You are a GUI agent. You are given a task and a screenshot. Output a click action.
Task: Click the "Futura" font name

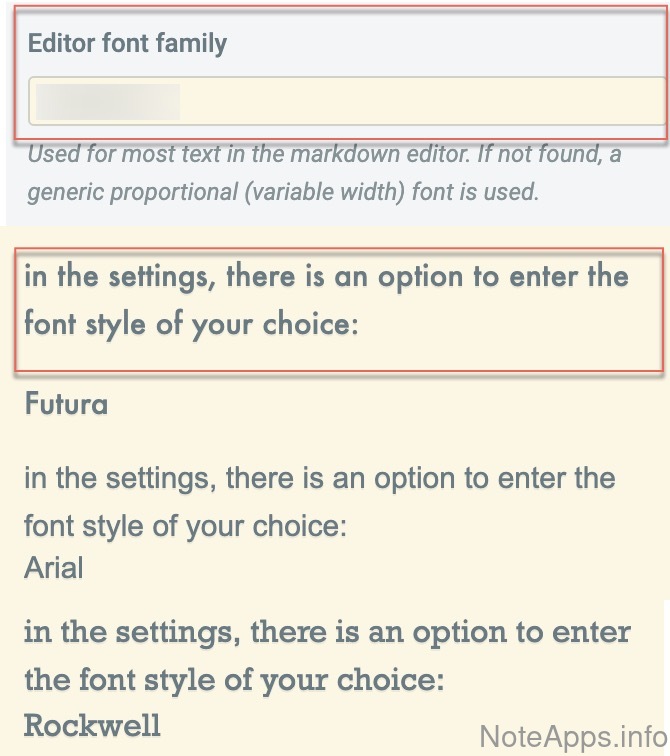(66, 404)
